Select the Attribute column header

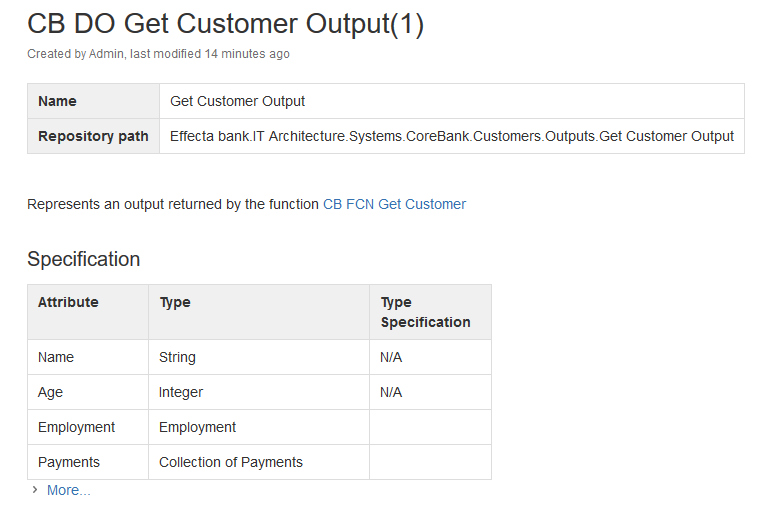click(x=88, y=312)
